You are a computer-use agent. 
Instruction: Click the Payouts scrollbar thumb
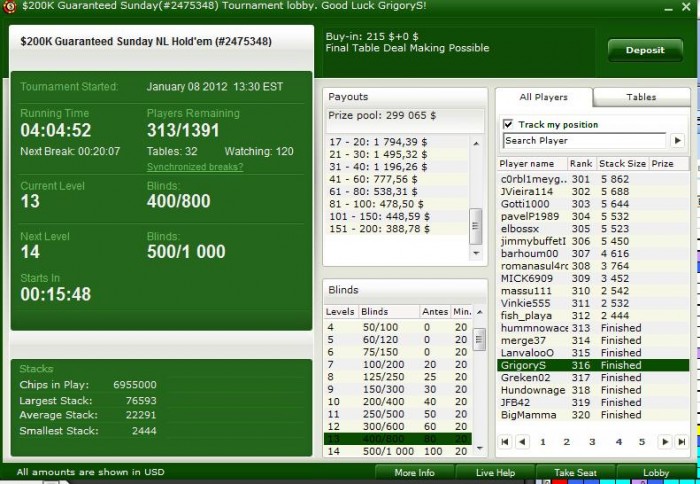(x=476, y=226)
